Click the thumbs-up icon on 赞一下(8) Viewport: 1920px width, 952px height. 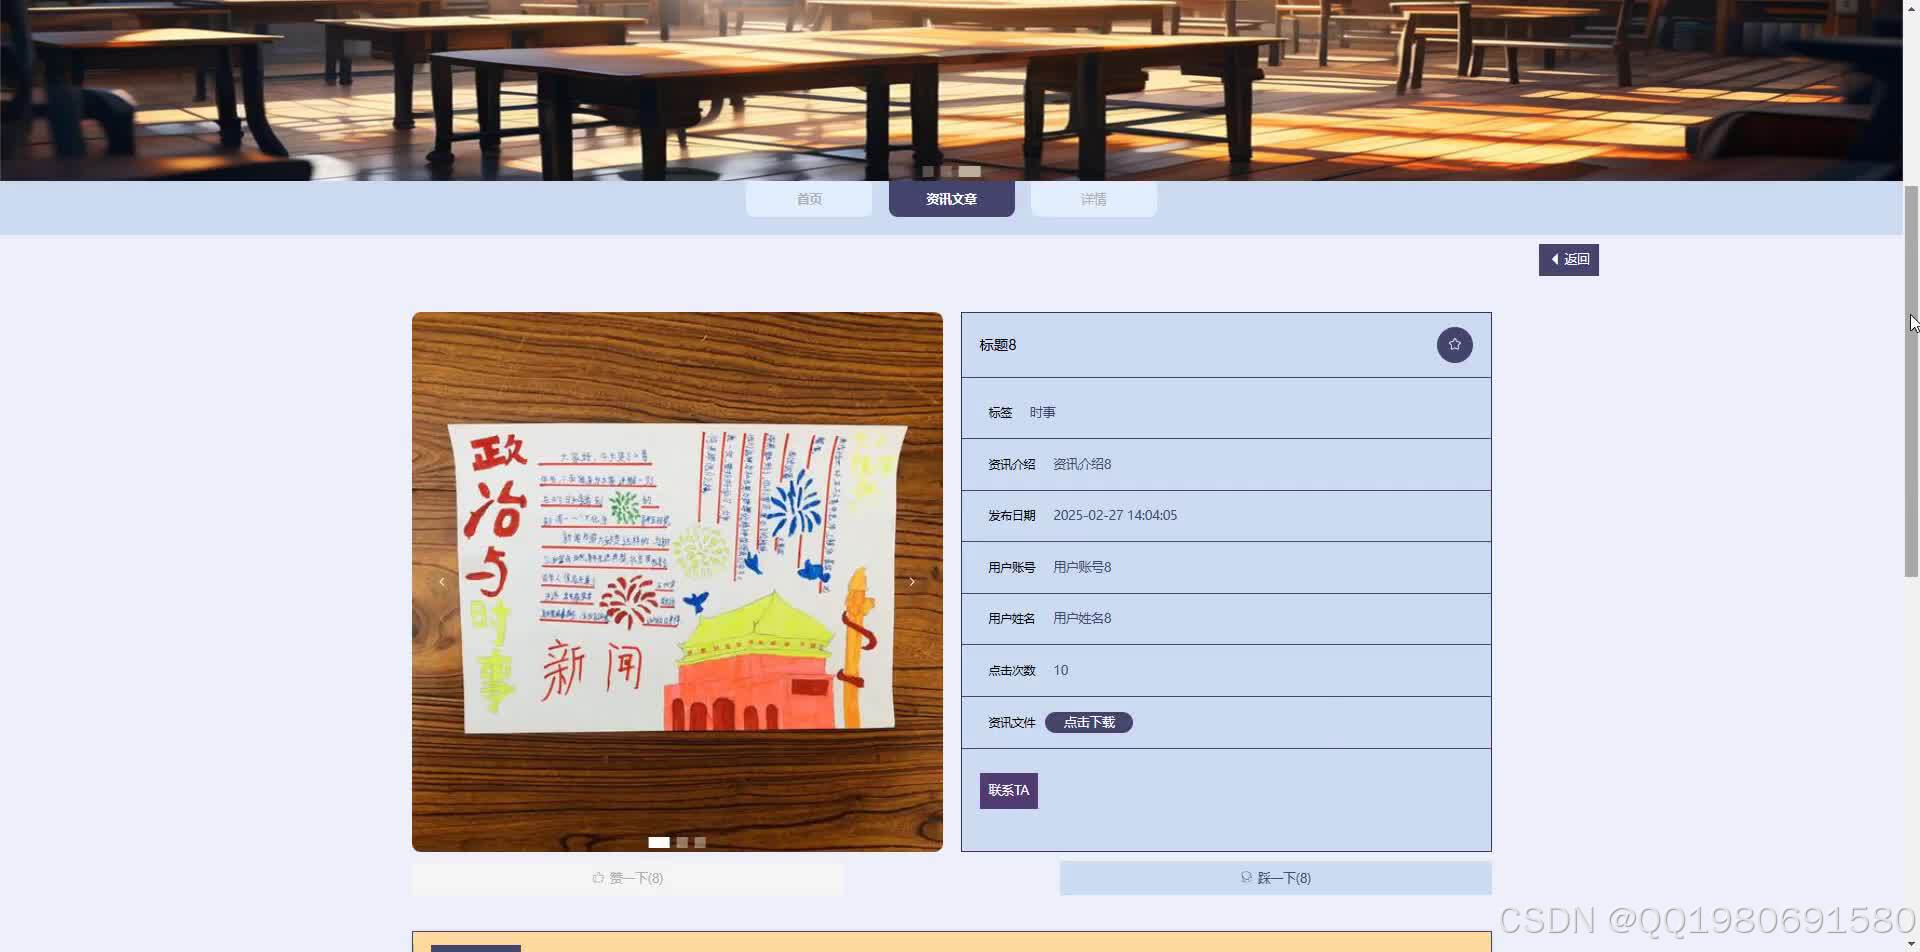(x=600, y=877)
